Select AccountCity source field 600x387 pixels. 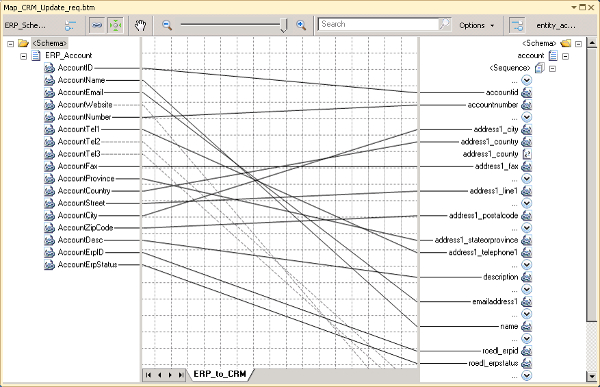pyautogui.click(x=77, y=215)
